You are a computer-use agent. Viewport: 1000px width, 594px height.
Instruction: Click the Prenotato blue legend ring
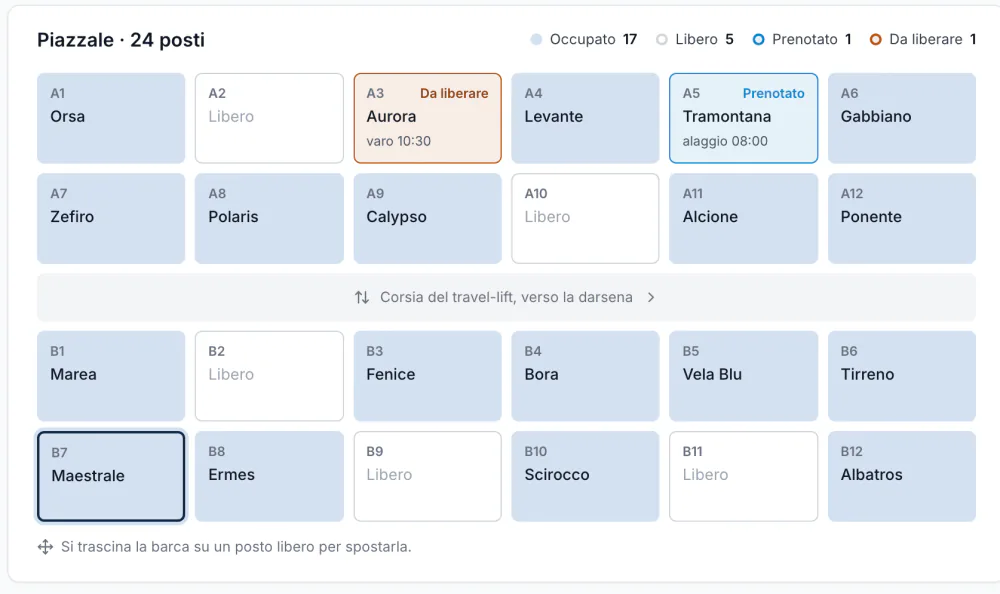click(x=758, y=40)
